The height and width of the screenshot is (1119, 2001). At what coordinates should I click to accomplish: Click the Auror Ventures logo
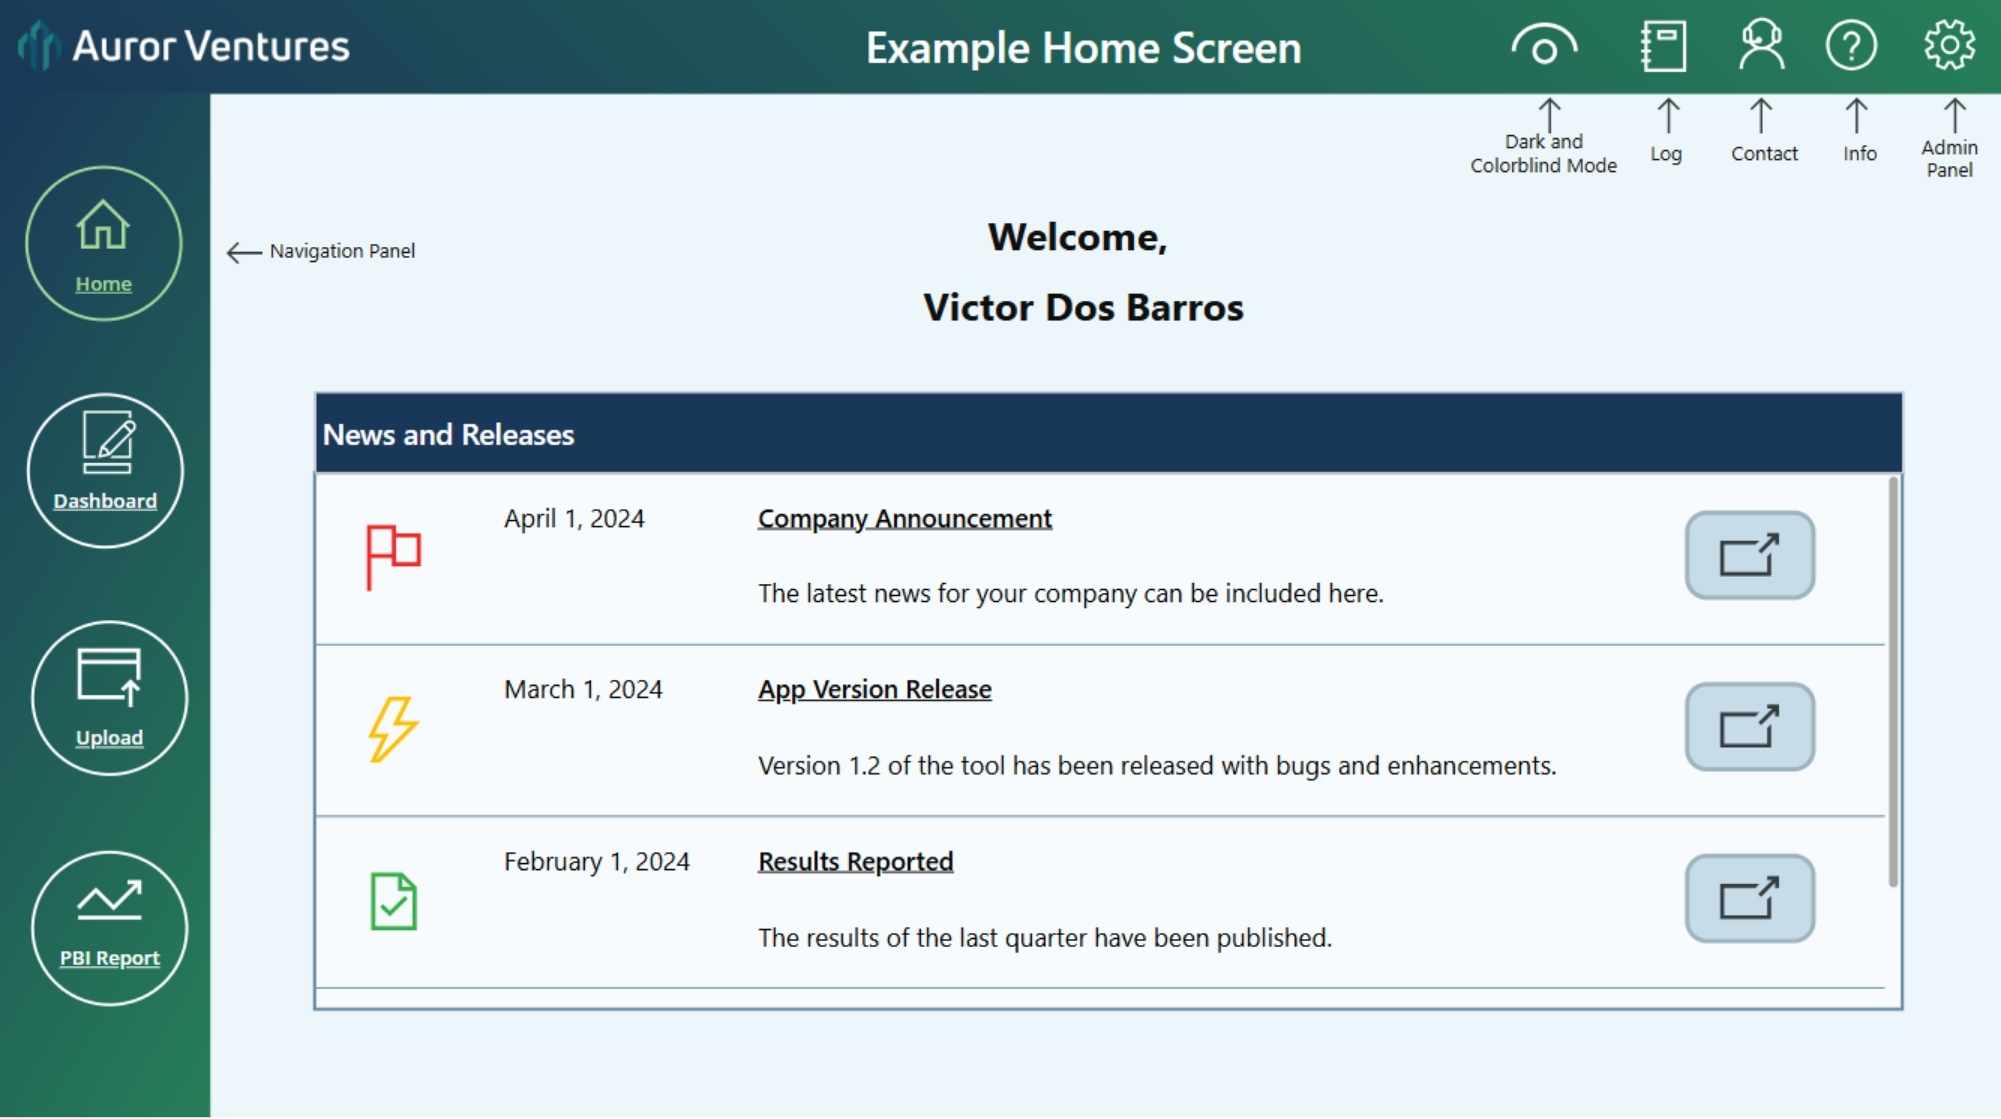point(40,46)
